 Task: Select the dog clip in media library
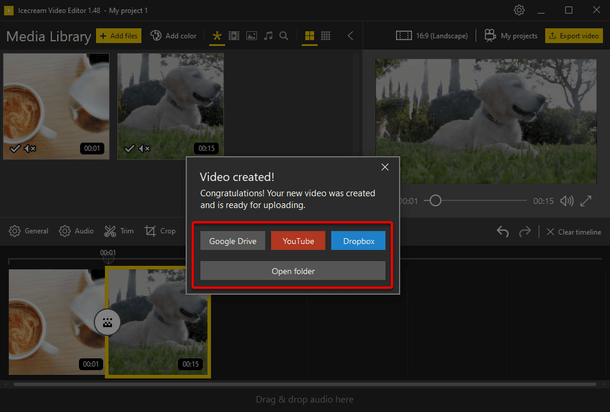(x=170, y=106)
